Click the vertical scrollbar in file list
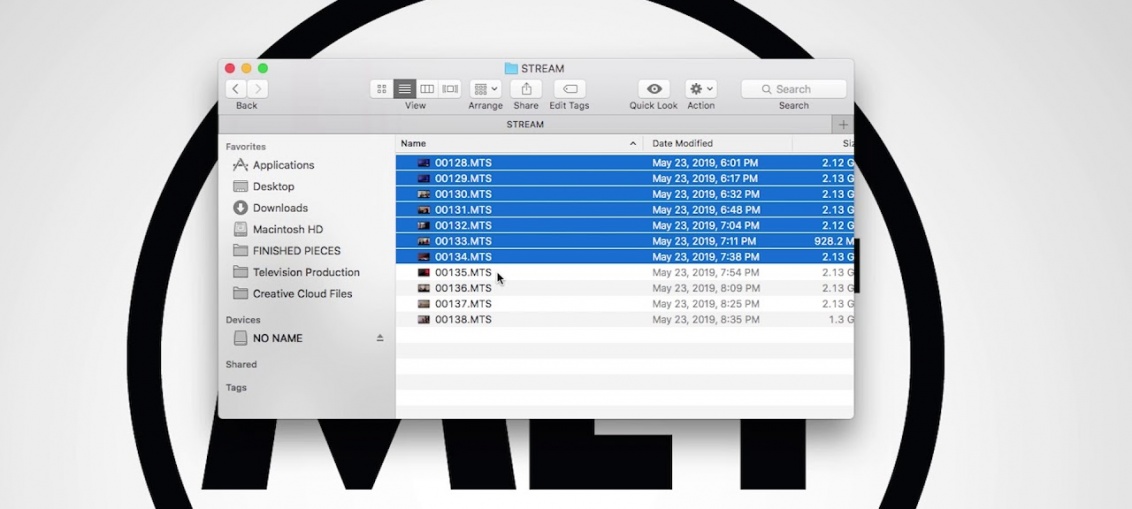 coord(857,264)
